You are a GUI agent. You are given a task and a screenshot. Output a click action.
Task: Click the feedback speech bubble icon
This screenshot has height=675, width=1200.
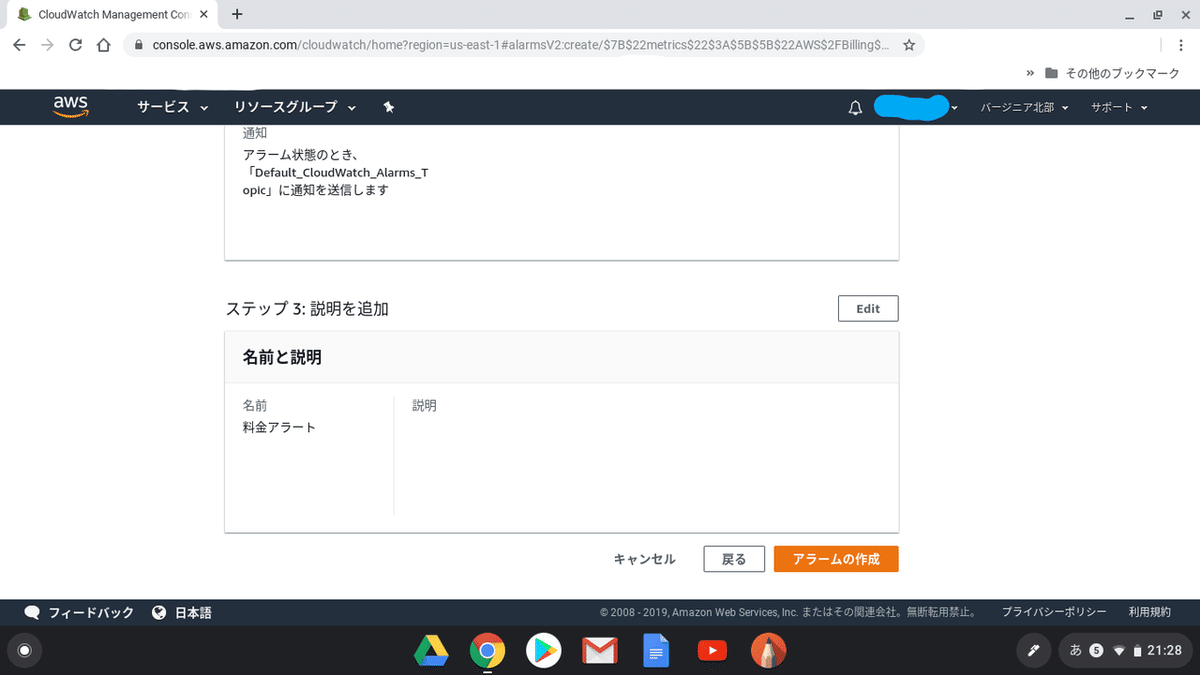pos(31,611)
